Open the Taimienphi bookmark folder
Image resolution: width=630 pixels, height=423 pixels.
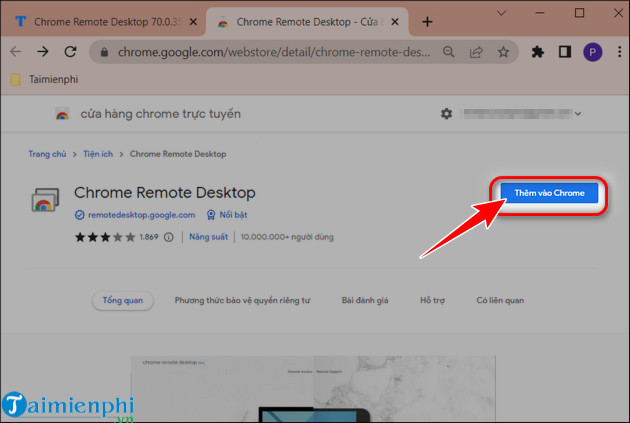click(45, 80)
